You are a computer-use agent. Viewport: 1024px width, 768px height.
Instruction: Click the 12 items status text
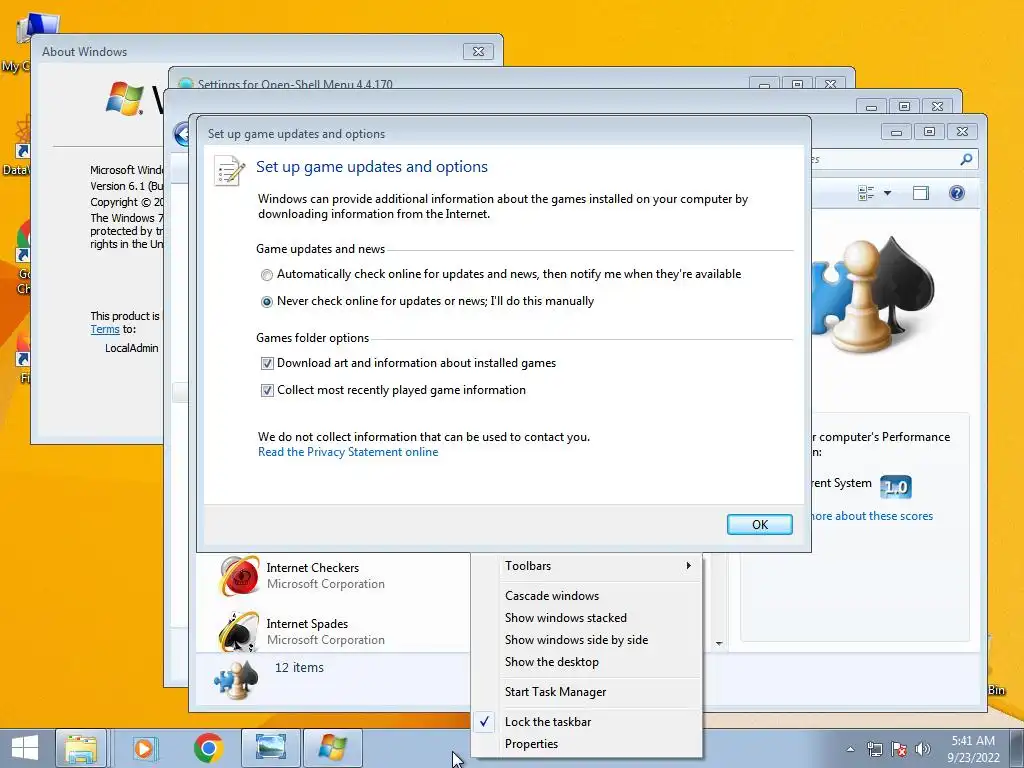tap(299, 667)
